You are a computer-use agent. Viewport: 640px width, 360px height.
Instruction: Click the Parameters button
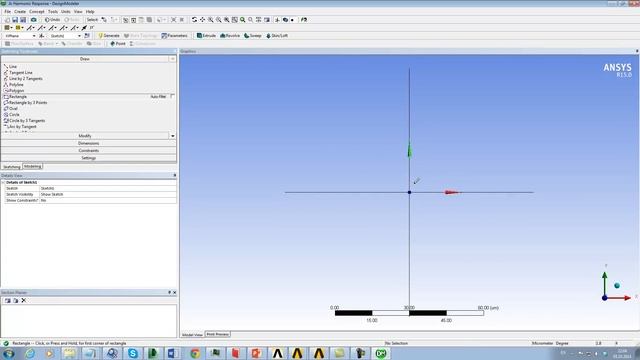point(175,36)
